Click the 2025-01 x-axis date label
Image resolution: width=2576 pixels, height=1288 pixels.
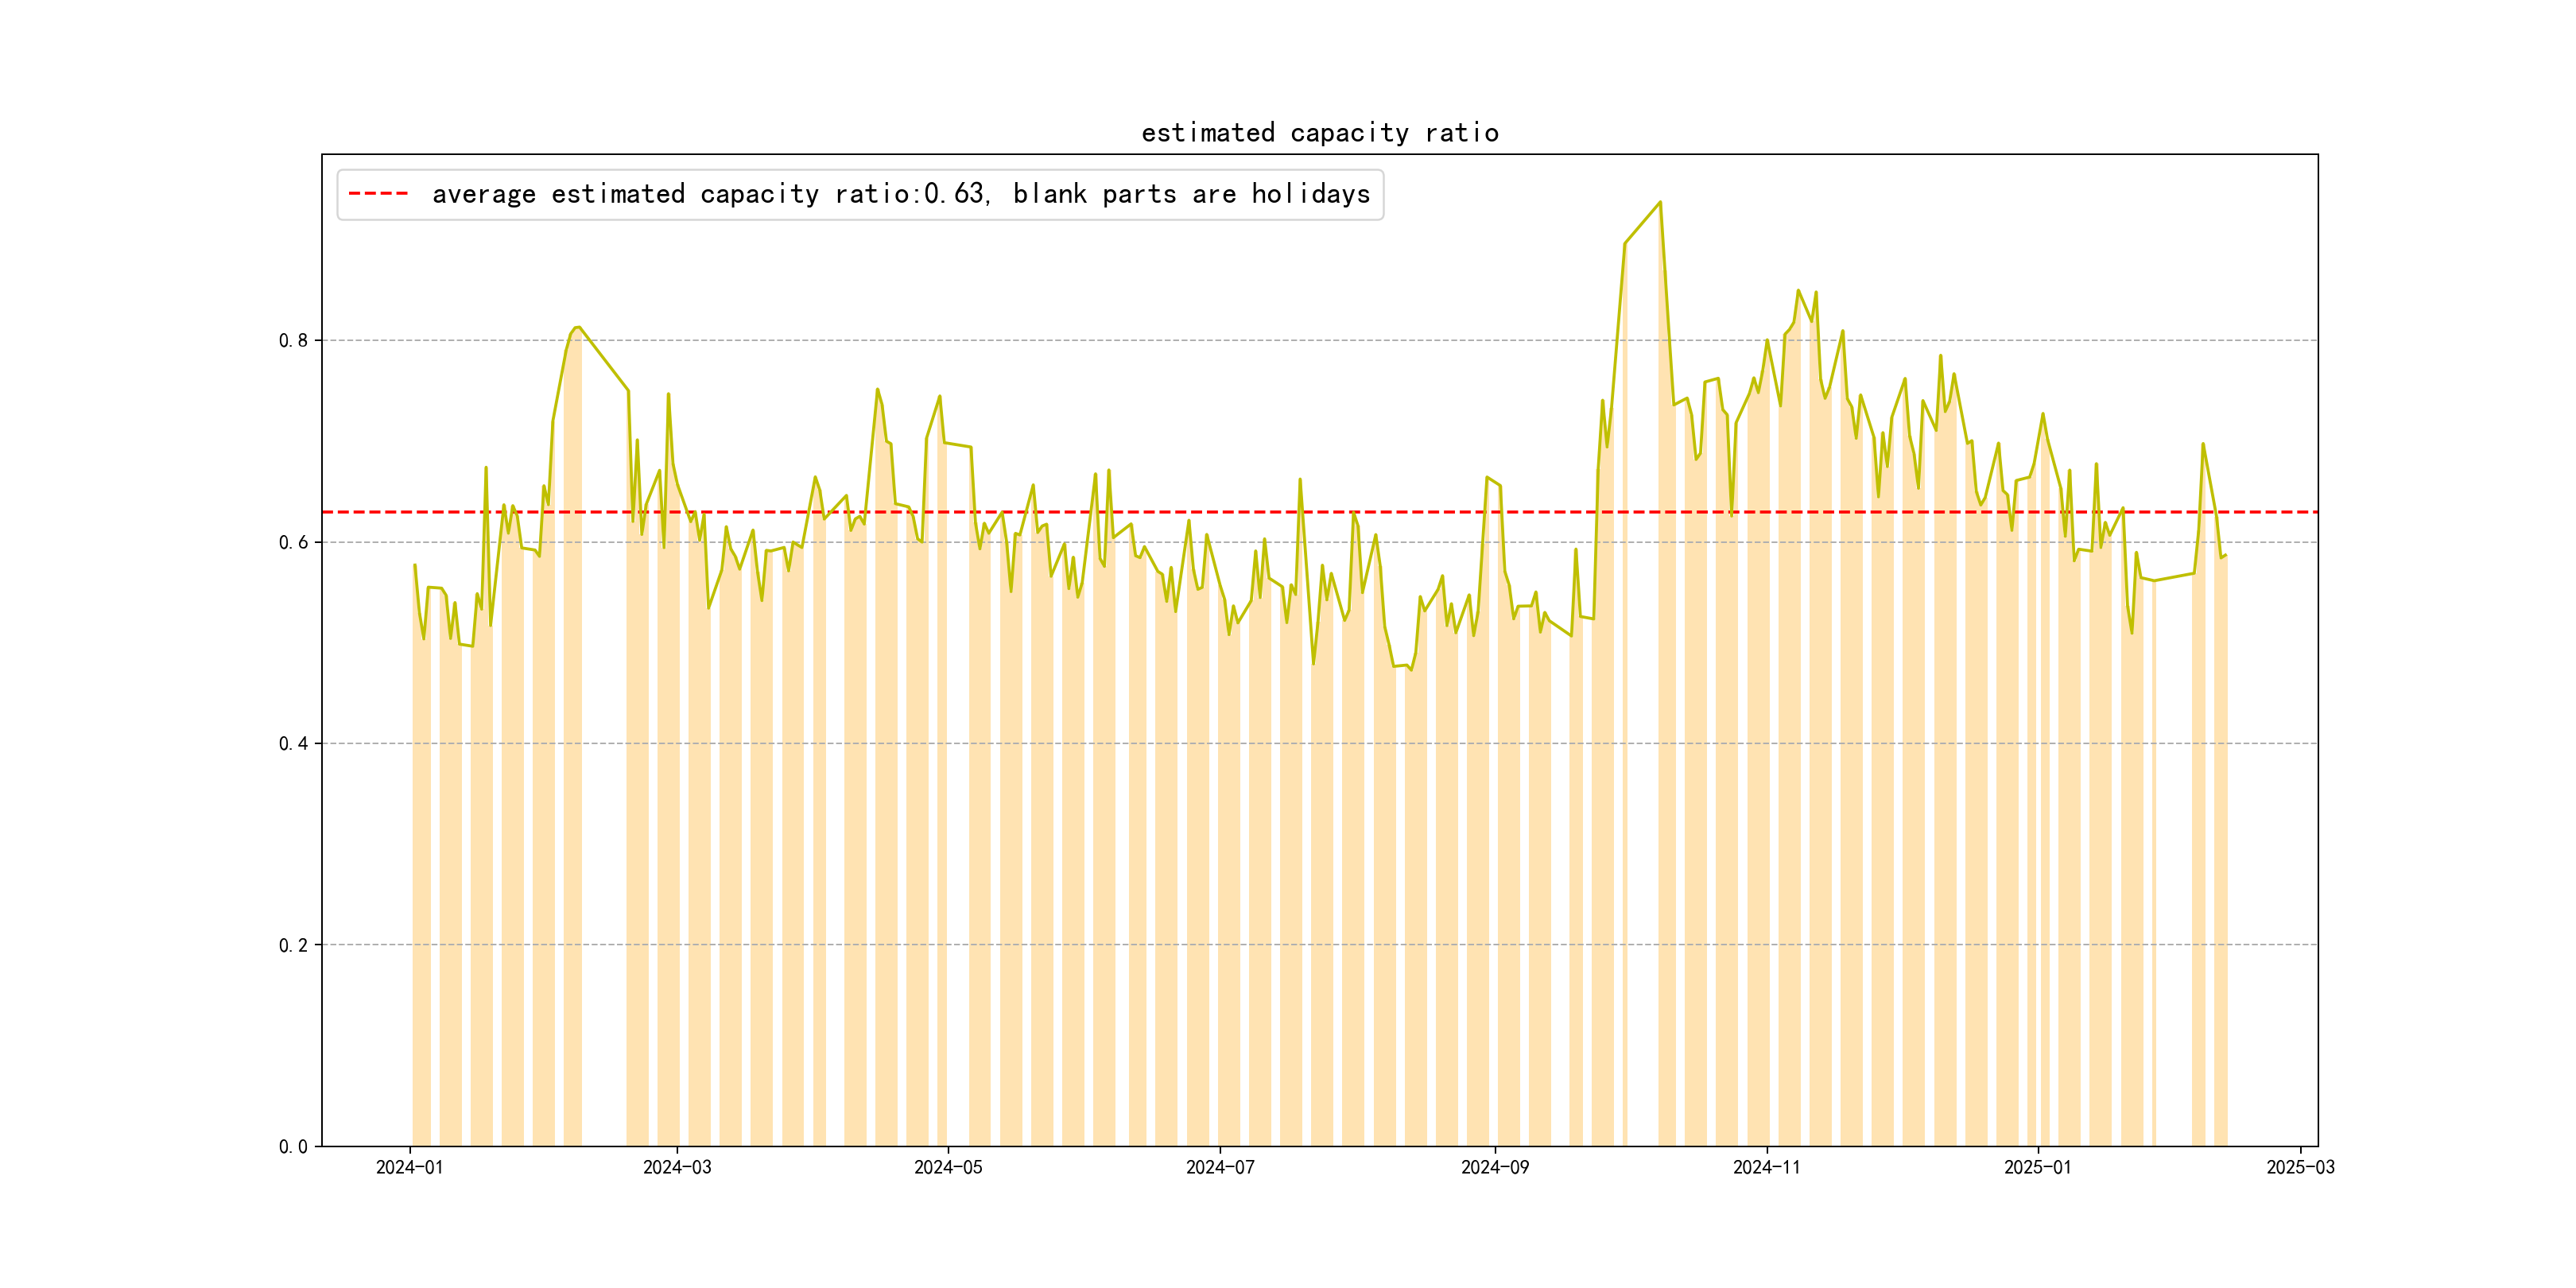(x=2037, y=1168)
